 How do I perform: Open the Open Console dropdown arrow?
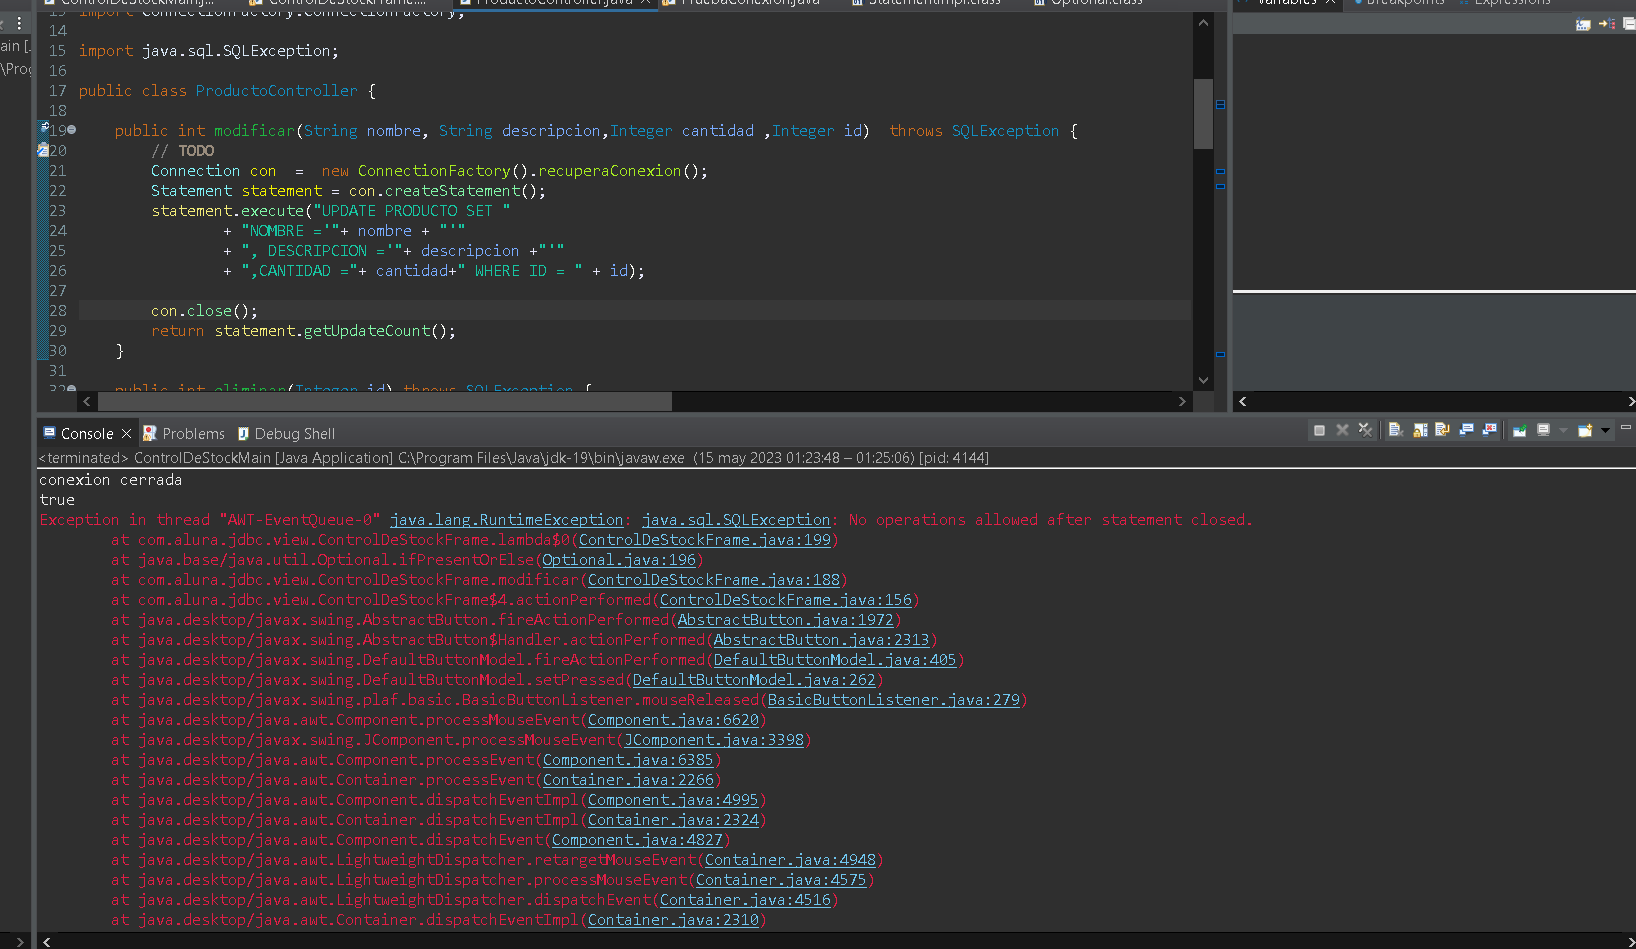(1605, 430)
